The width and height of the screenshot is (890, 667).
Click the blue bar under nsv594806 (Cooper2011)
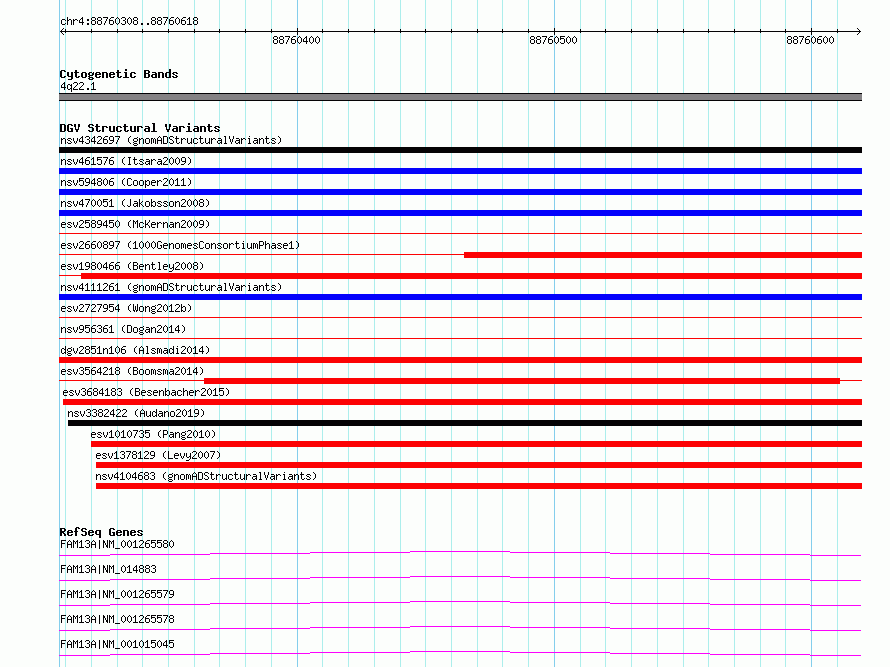click(460, 192)
